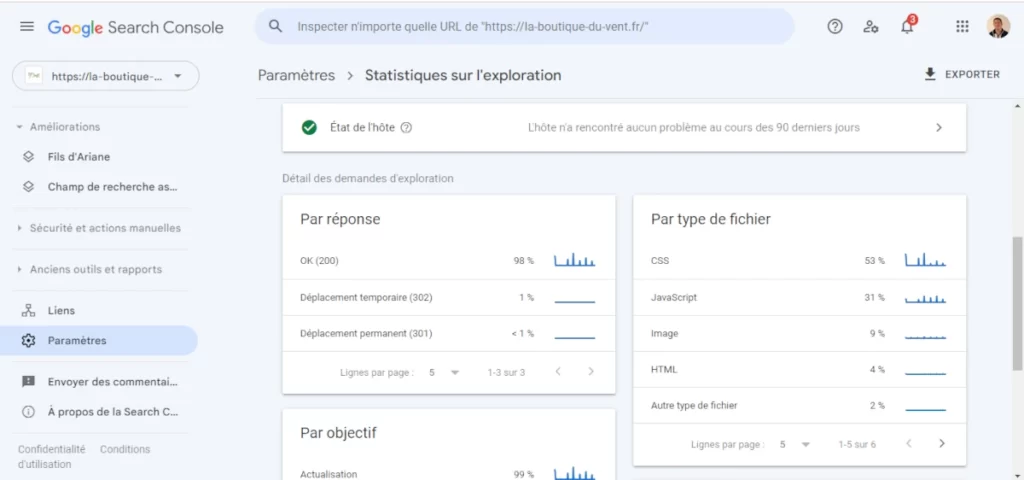Open Autre type de fichier row
Image resolution: width=1024 pixels, height=480 pixels.
[x=799, y=406]
